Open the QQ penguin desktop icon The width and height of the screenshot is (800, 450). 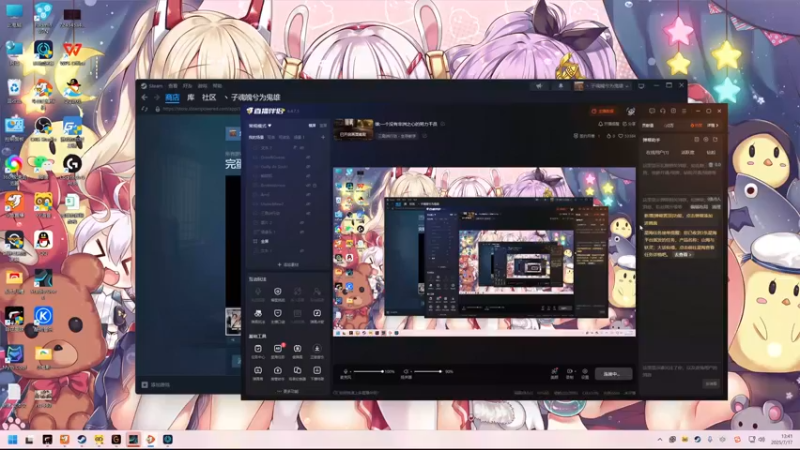pos(43,243)
